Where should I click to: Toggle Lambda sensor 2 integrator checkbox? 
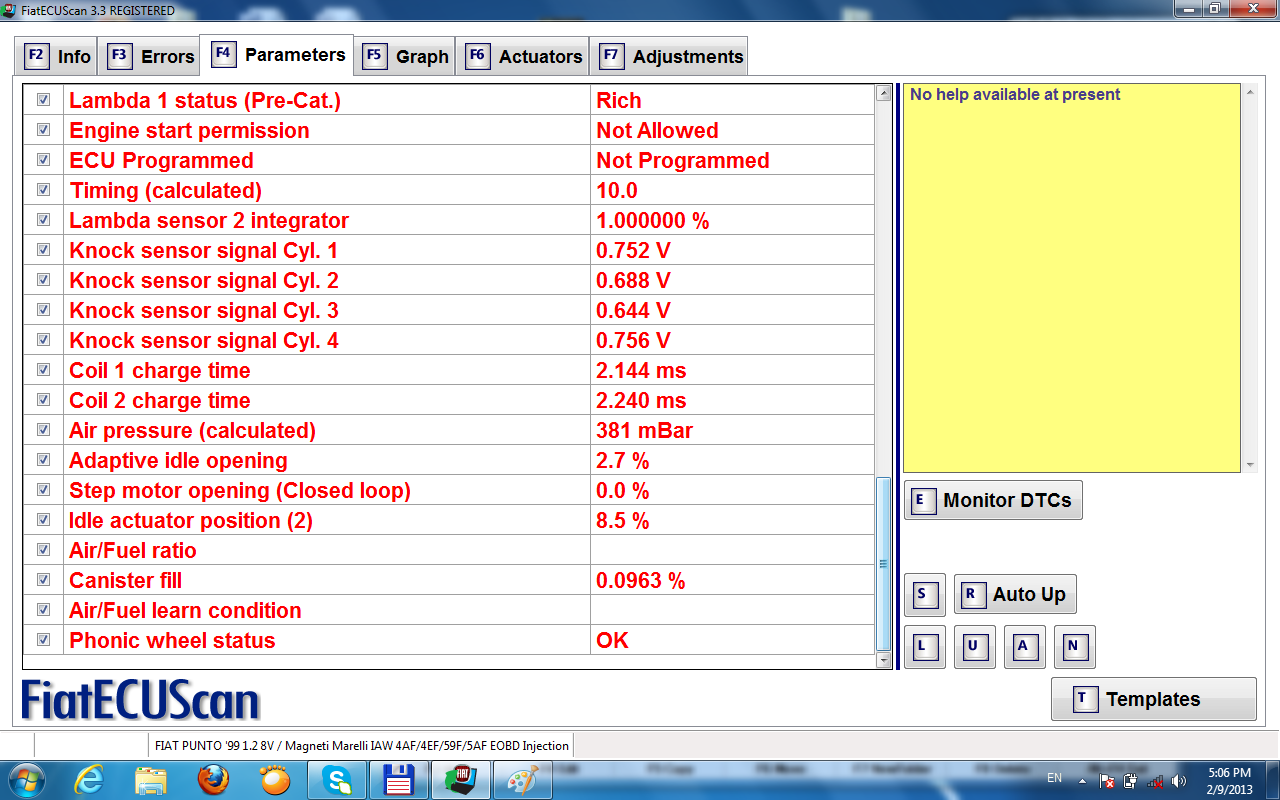click(x=43, y=220)
